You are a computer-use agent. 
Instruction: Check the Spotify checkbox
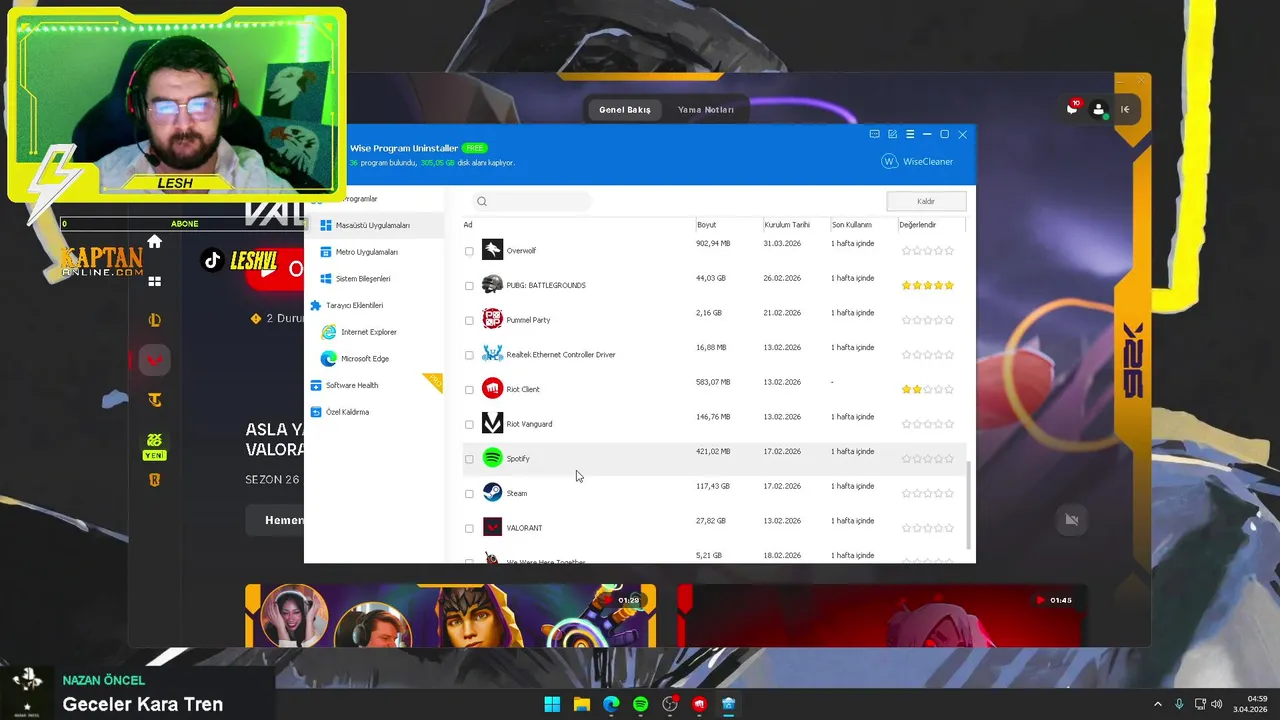tap(469, 459)
